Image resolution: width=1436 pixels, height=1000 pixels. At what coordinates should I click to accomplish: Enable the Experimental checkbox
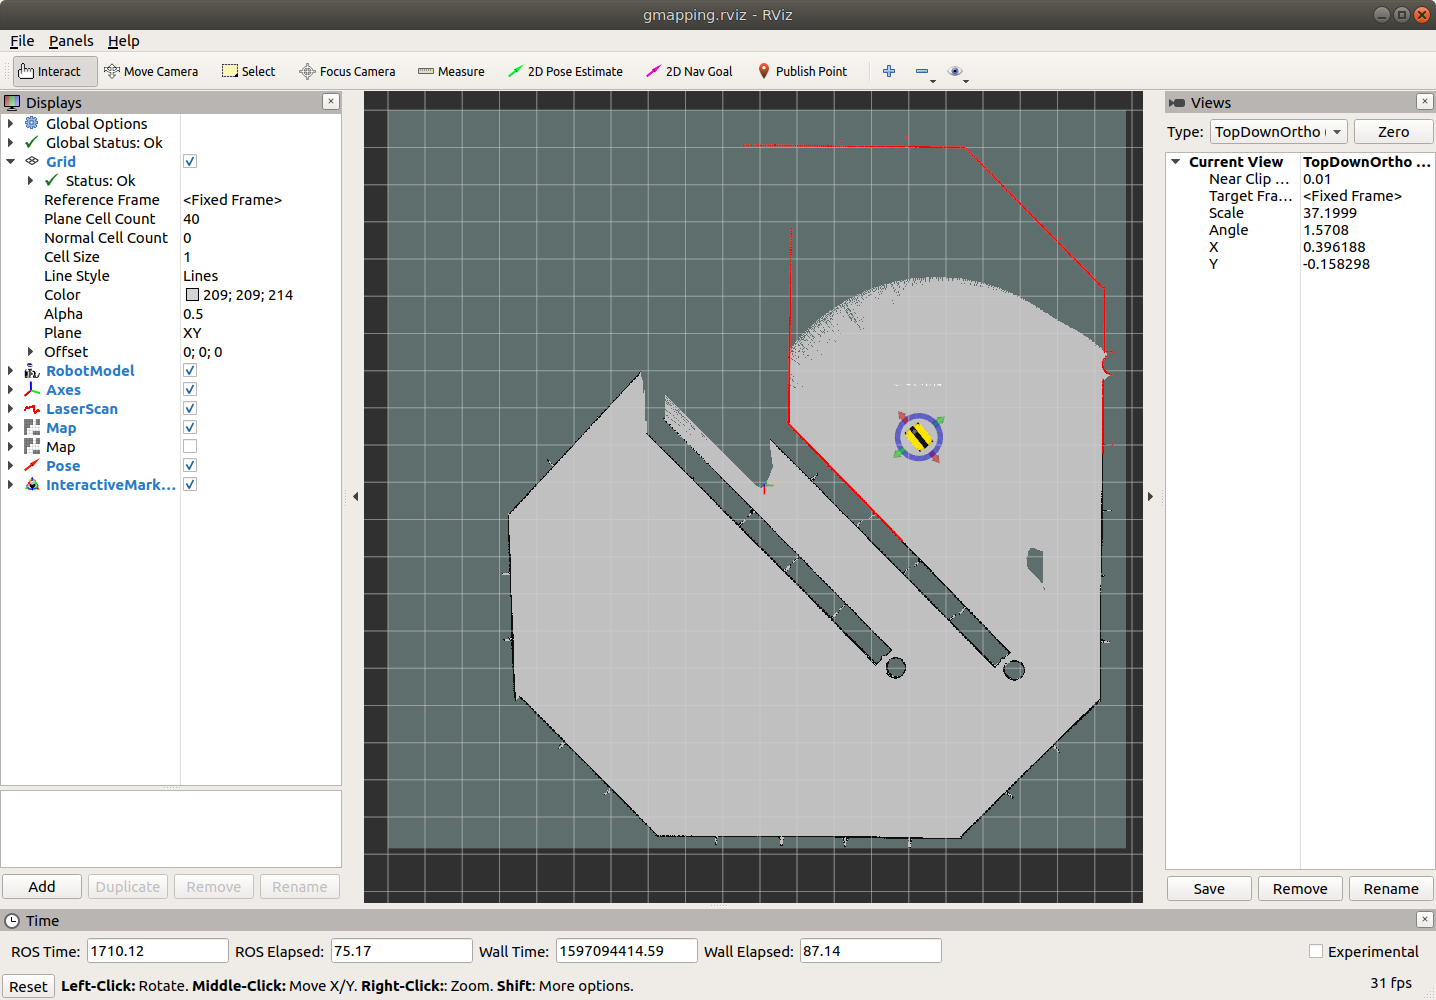click(x=1316, y=952)
